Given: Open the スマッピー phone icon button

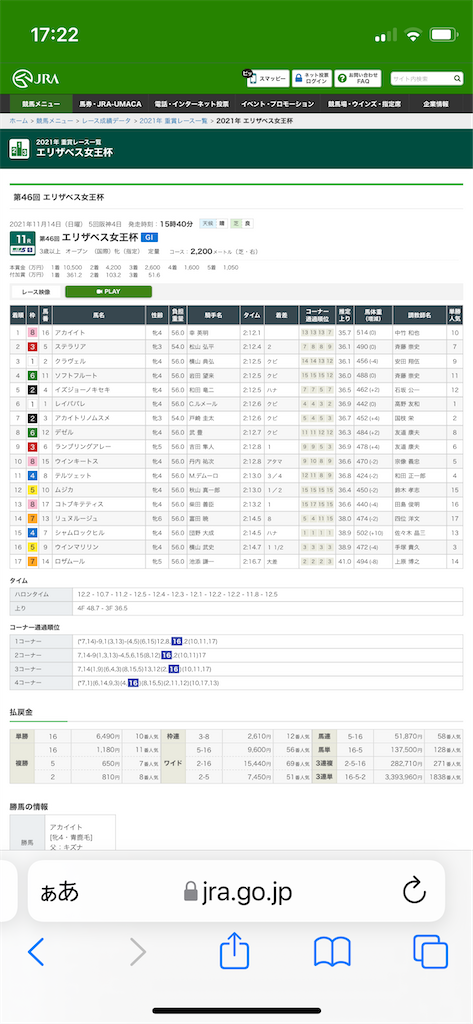Looking at the screenshot, I should (x=266, y=78).
